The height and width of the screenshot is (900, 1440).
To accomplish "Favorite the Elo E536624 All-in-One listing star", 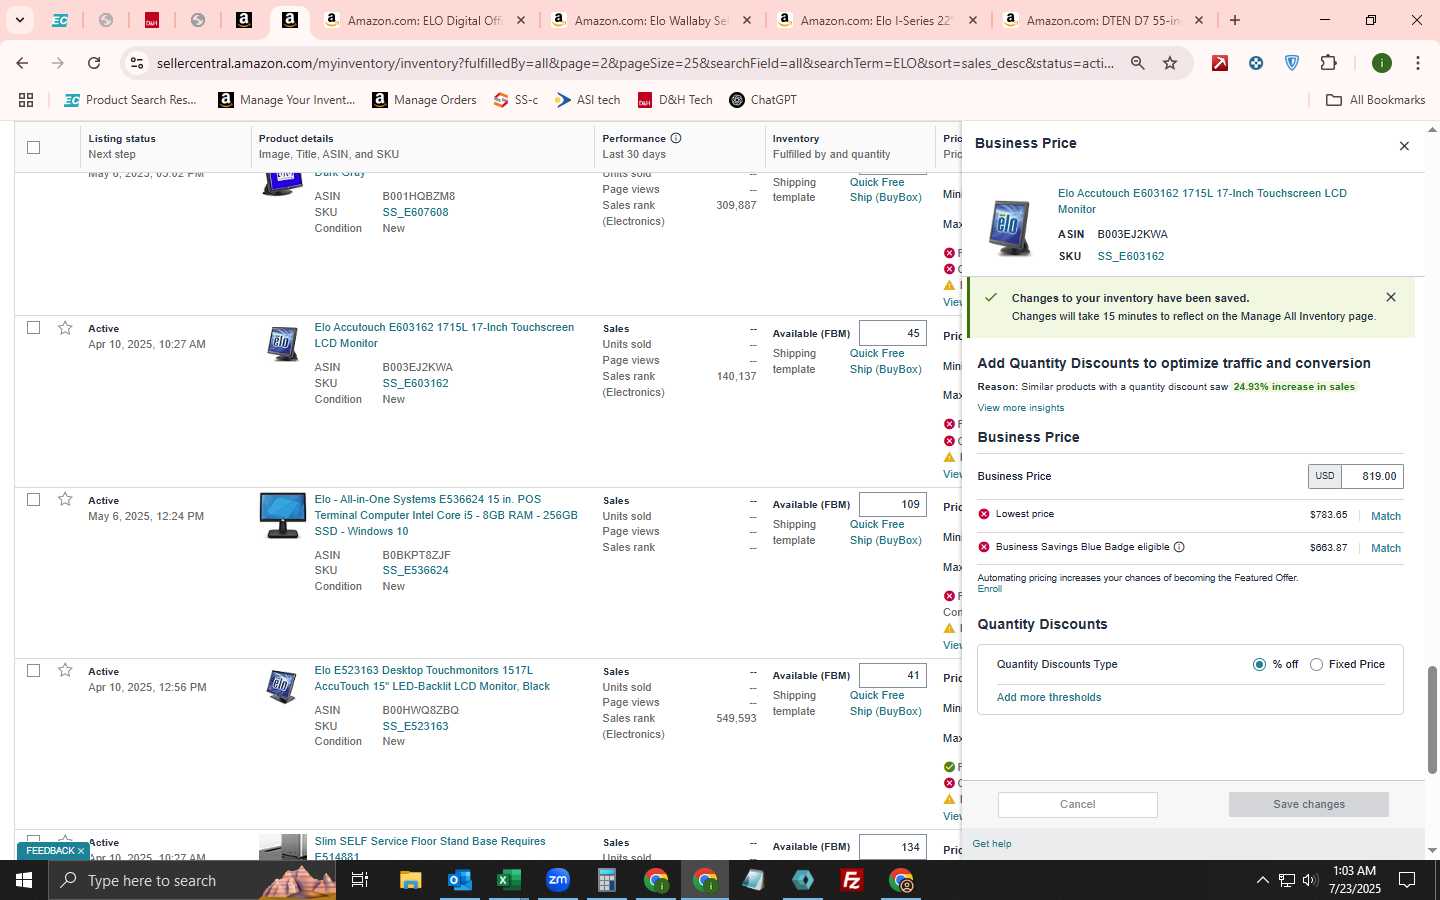I will [x=65, y=499].
